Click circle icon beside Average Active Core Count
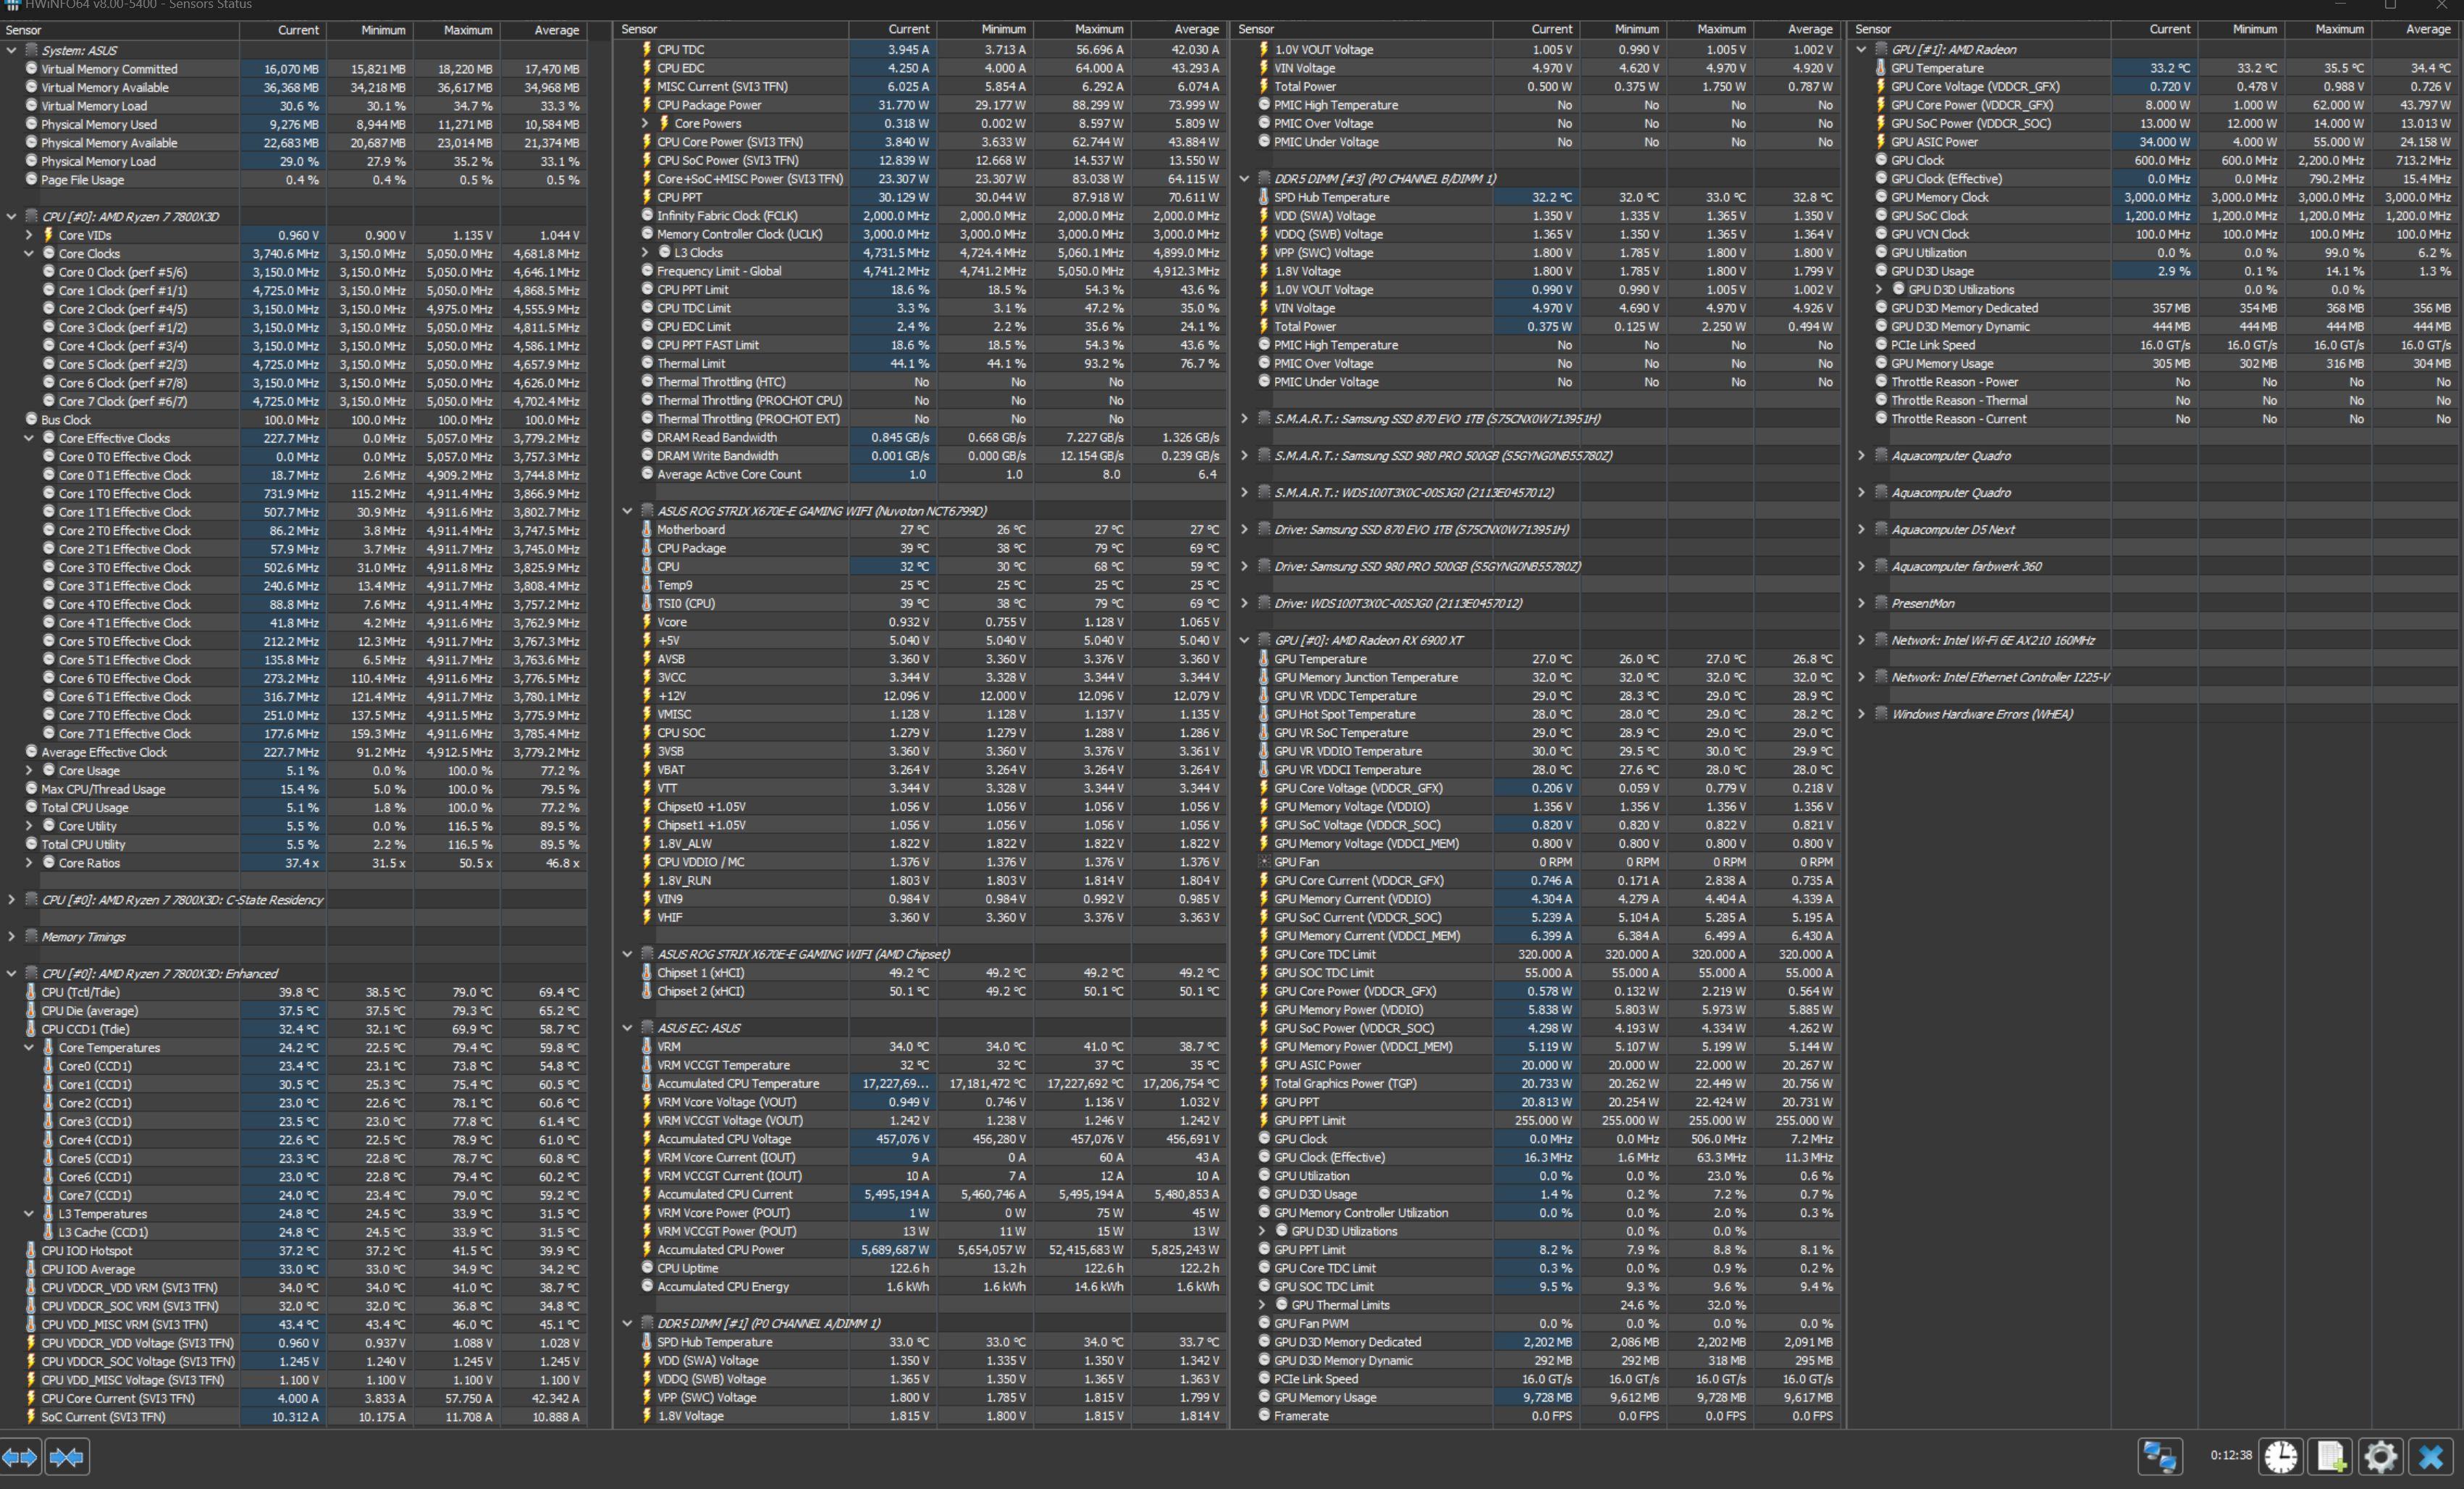 647,474
